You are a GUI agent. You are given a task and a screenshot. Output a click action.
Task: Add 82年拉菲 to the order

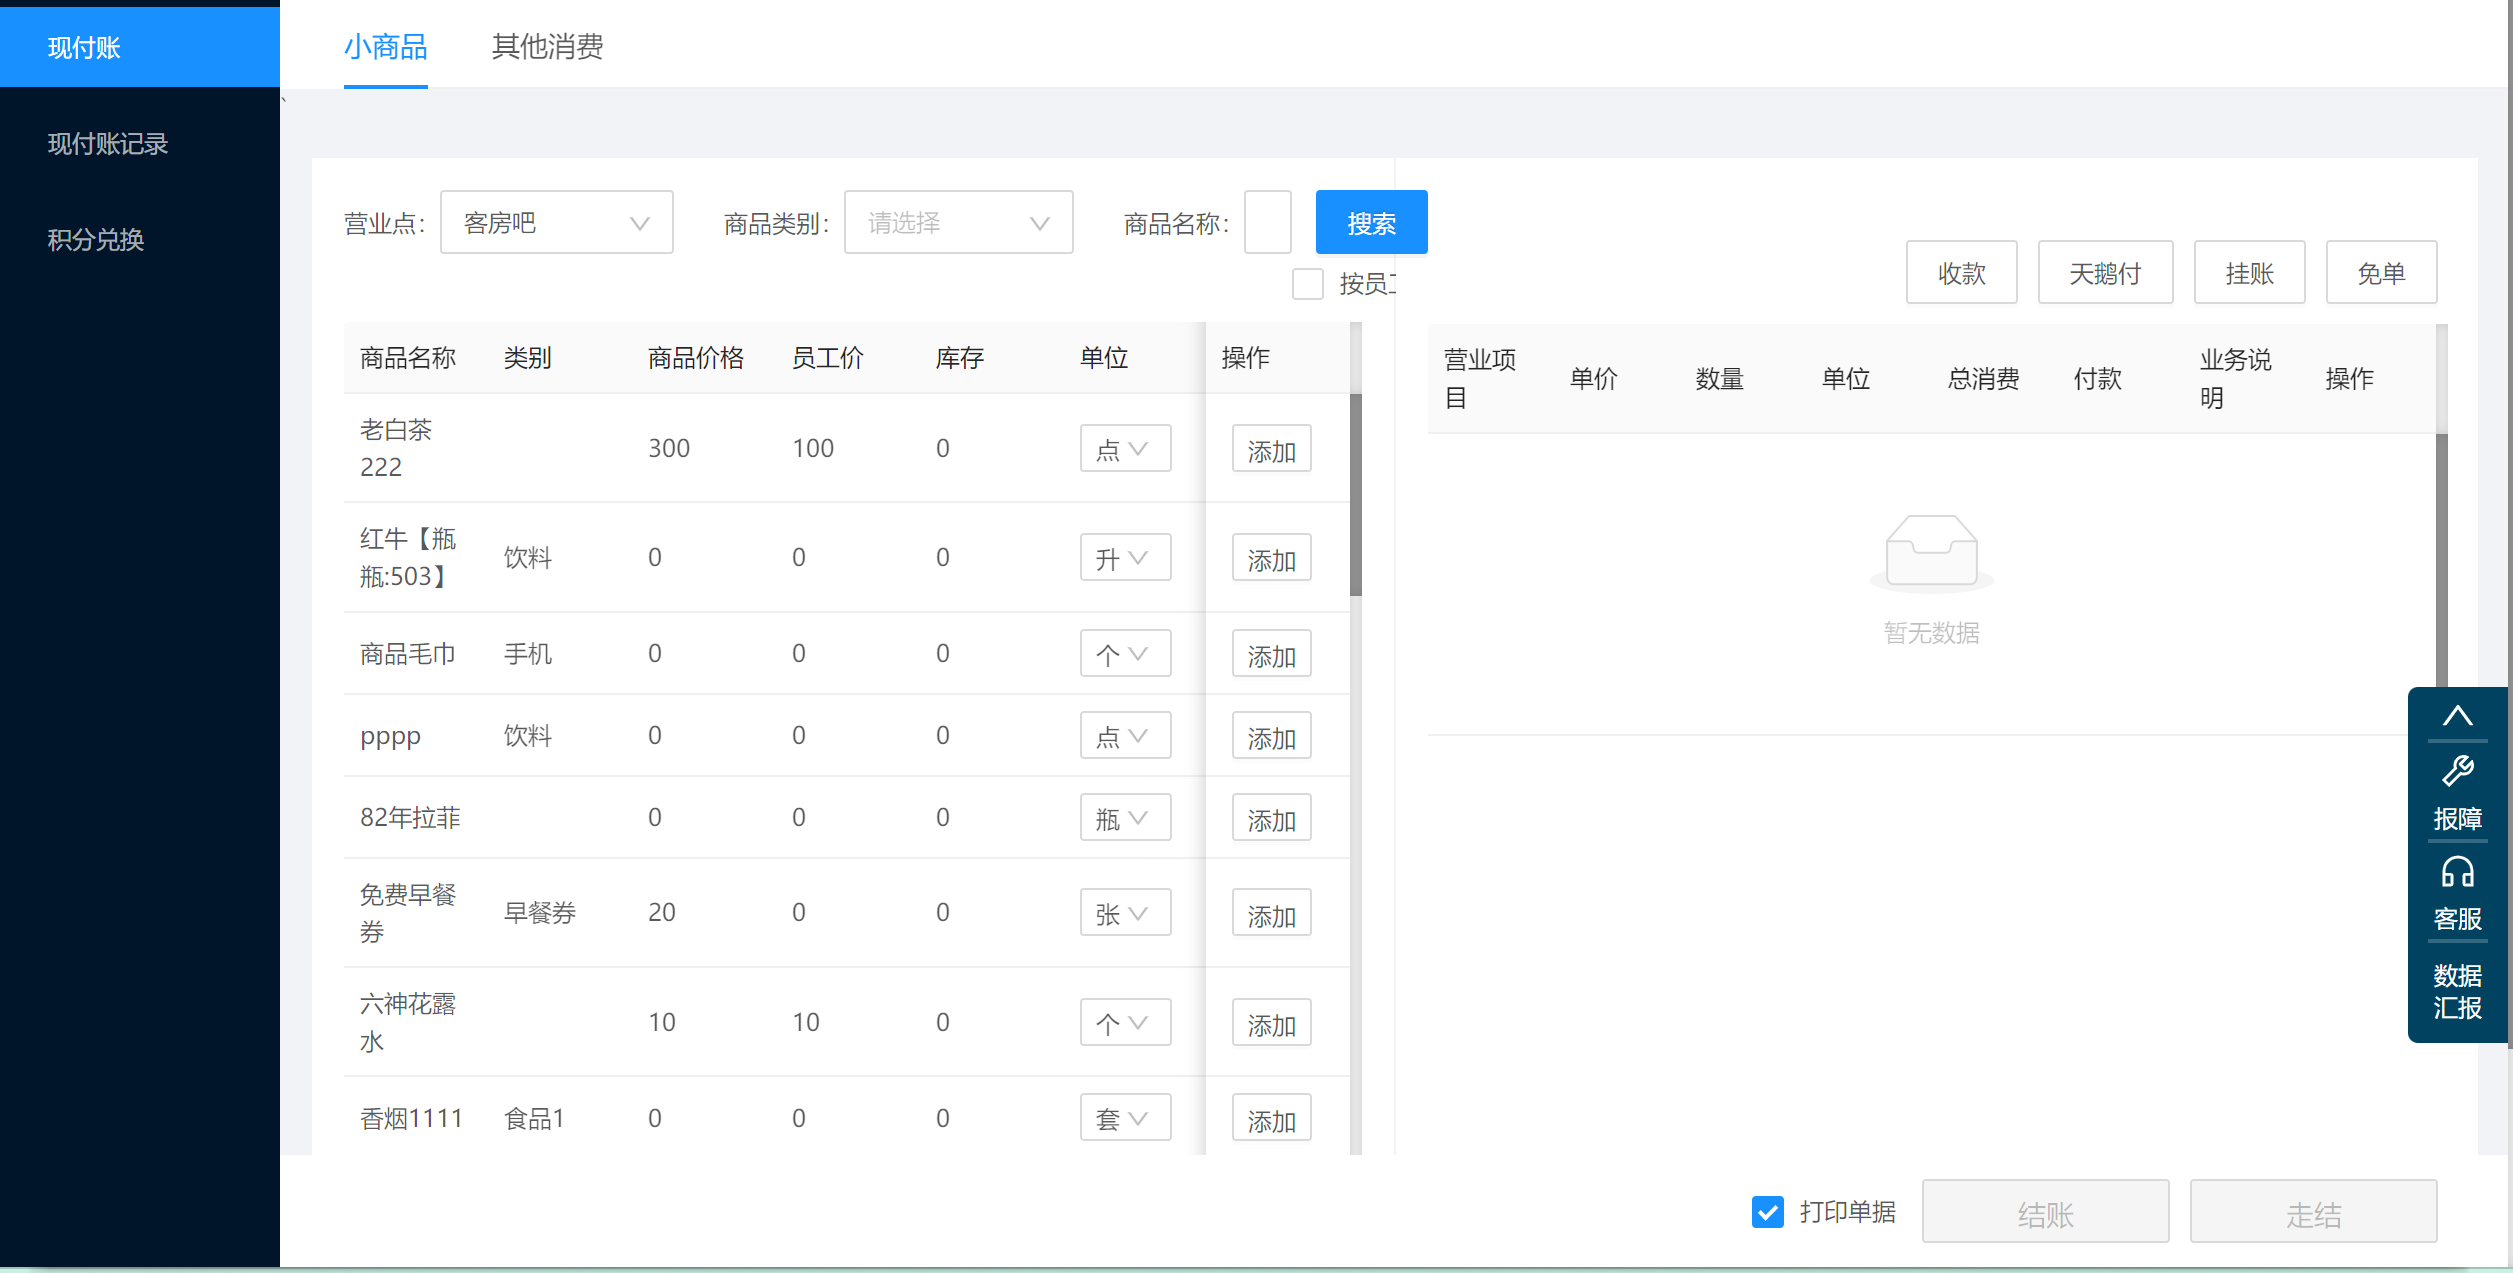coord(1271,818)
